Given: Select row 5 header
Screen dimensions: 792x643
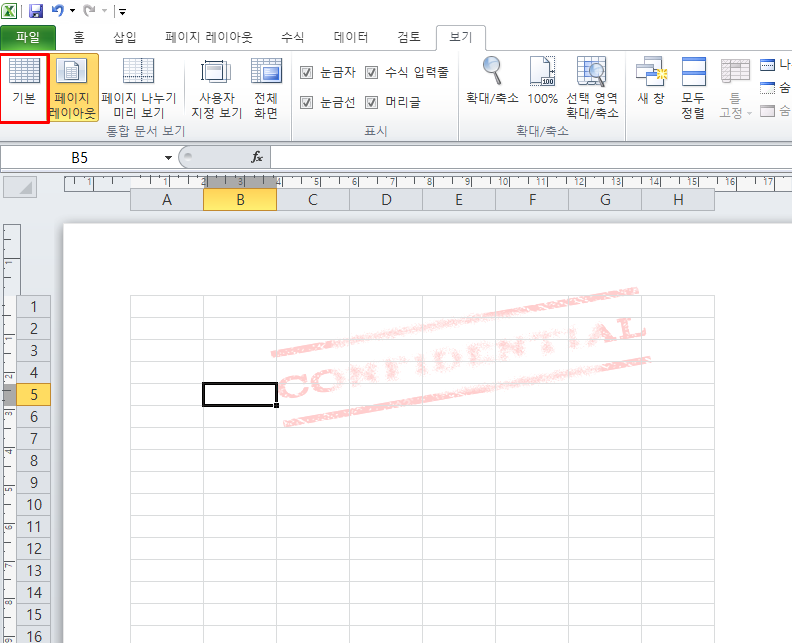Looking at the screenshot, I should coord(33,394).
